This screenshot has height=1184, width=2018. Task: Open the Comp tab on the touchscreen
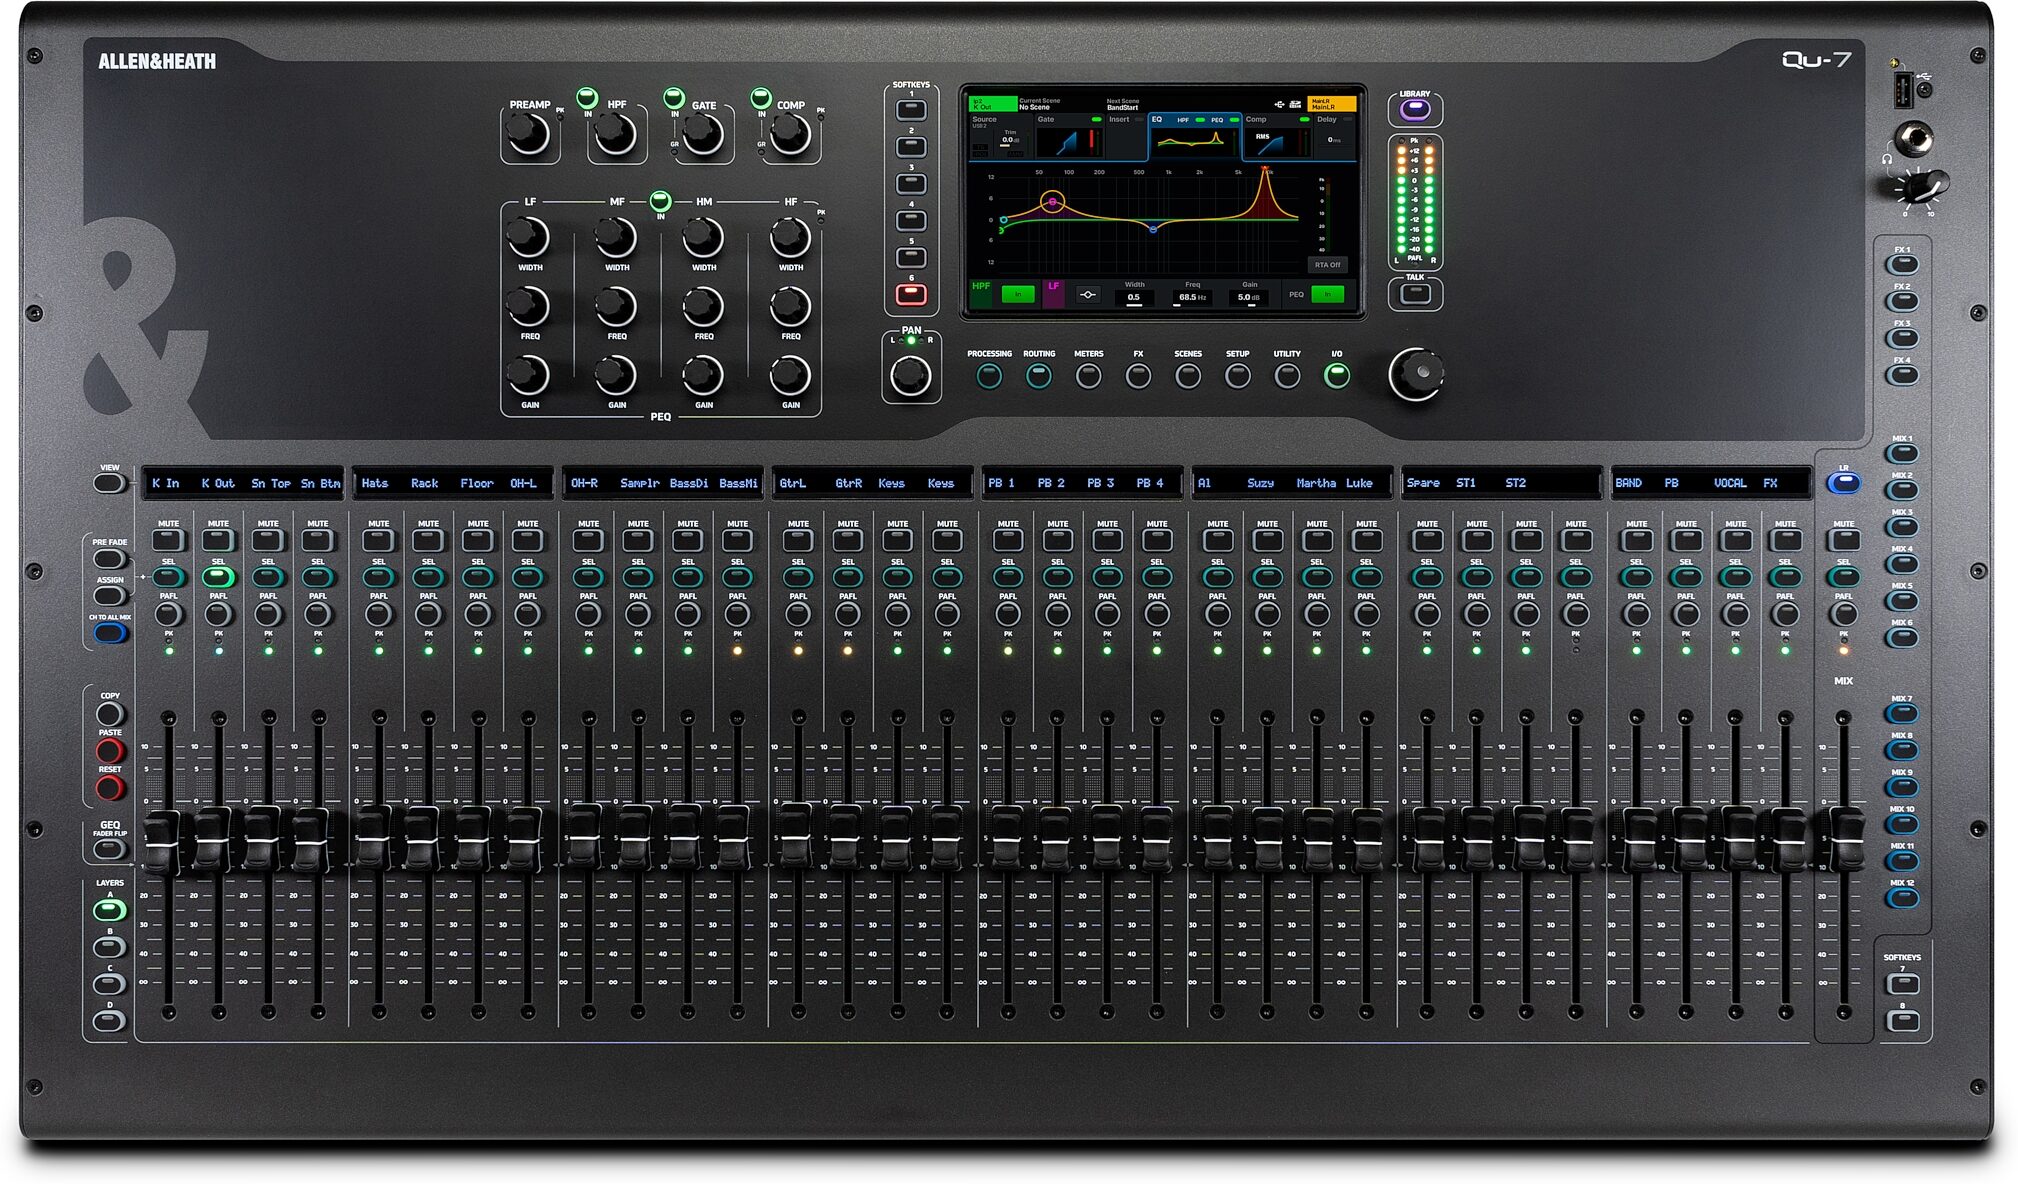[1276, 137]
